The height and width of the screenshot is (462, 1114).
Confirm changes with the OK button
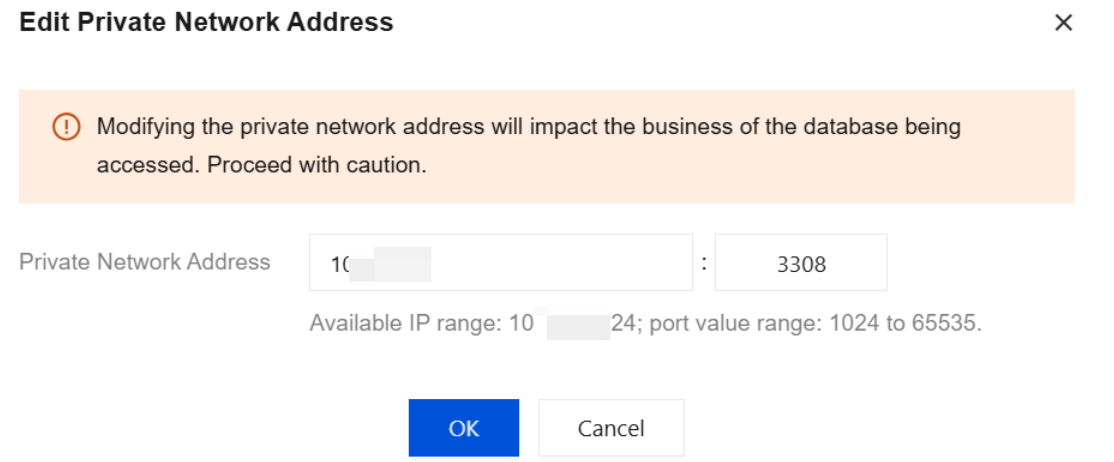(x=463, y=428)
